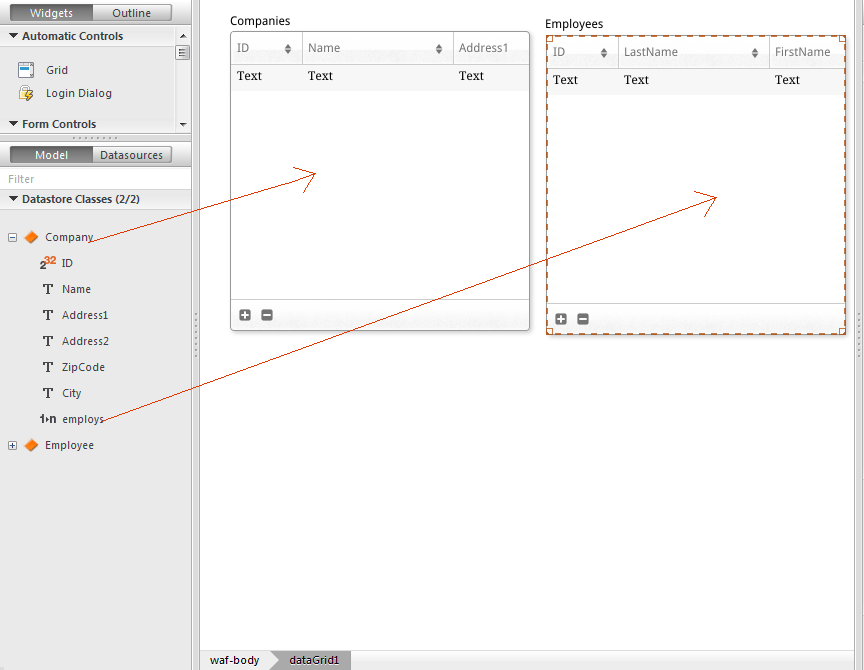This screenshot has height=670, width=864.
Task: Click the text icon beside ZipCode
Action: [x=48, y=367]
